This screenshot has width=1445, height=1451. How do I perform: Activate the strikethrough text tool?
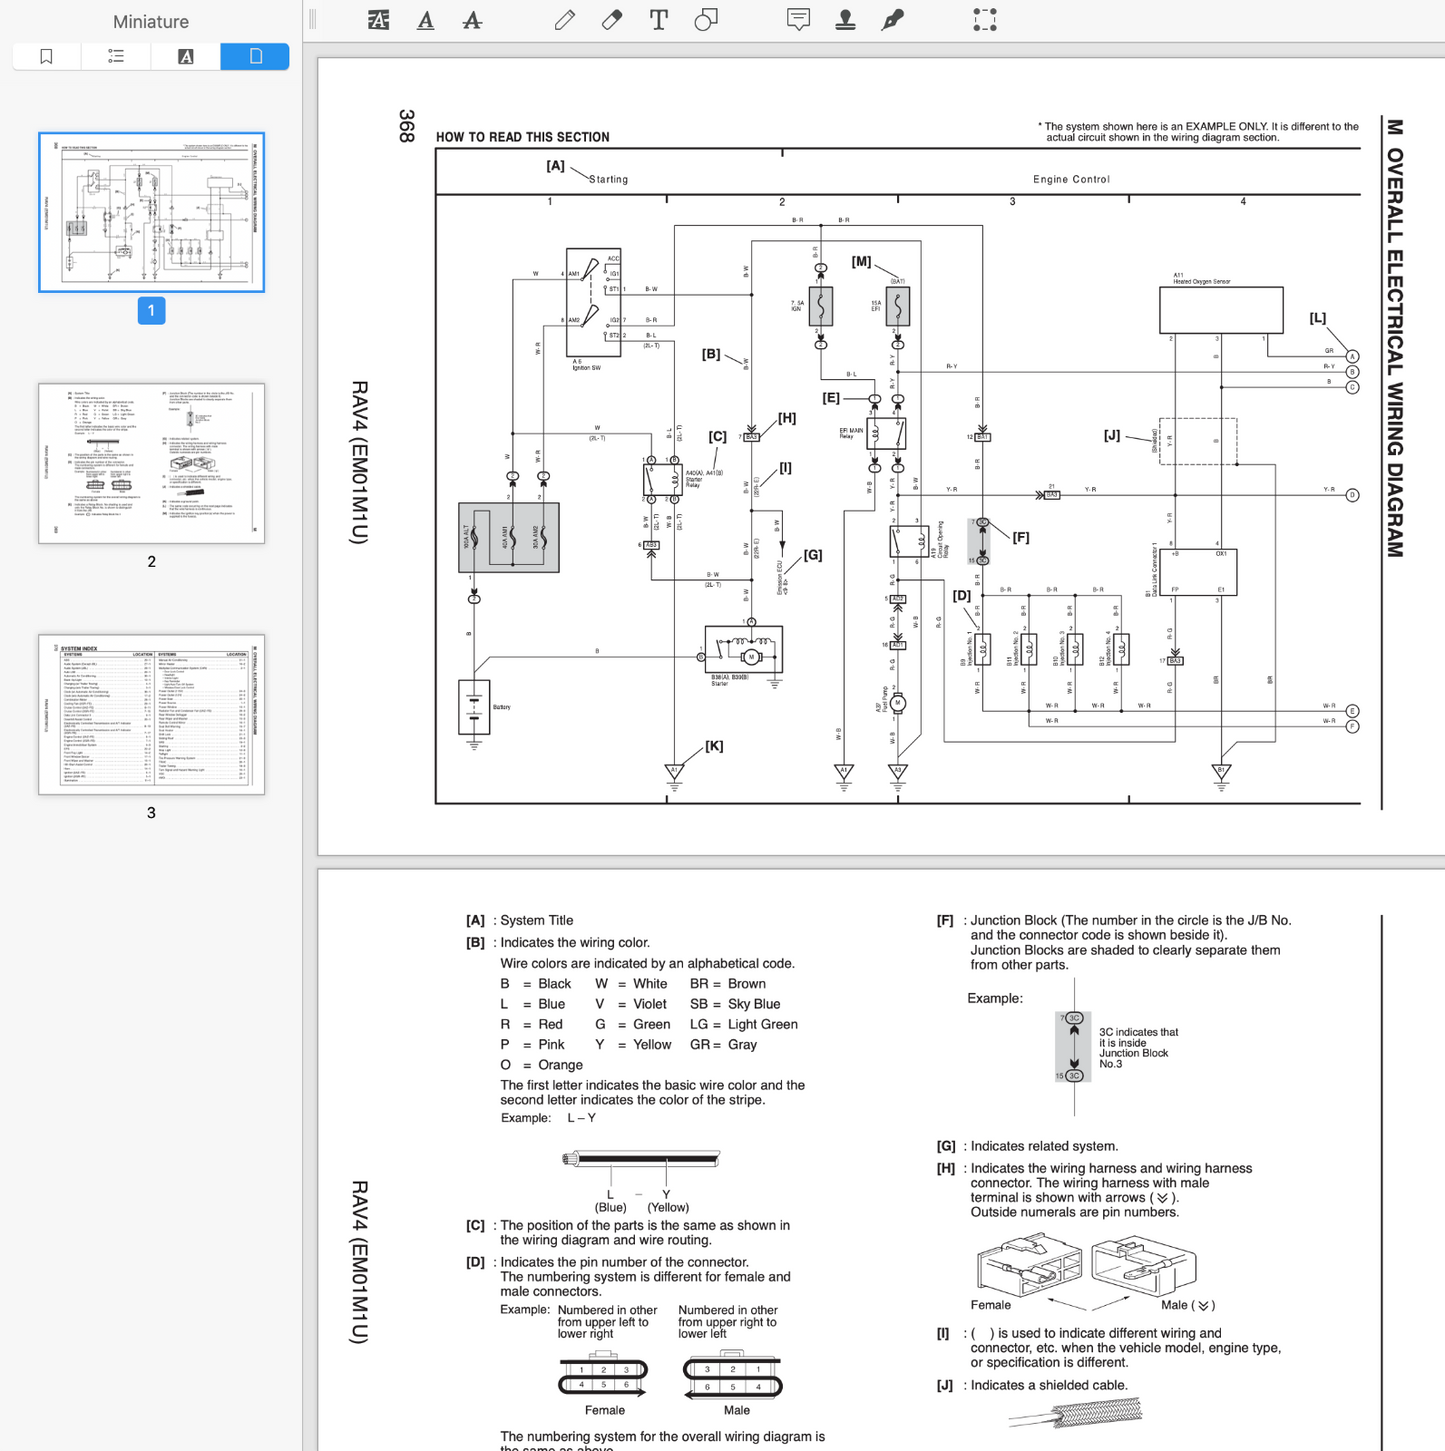pyautogui.click(x=472, y=20)
